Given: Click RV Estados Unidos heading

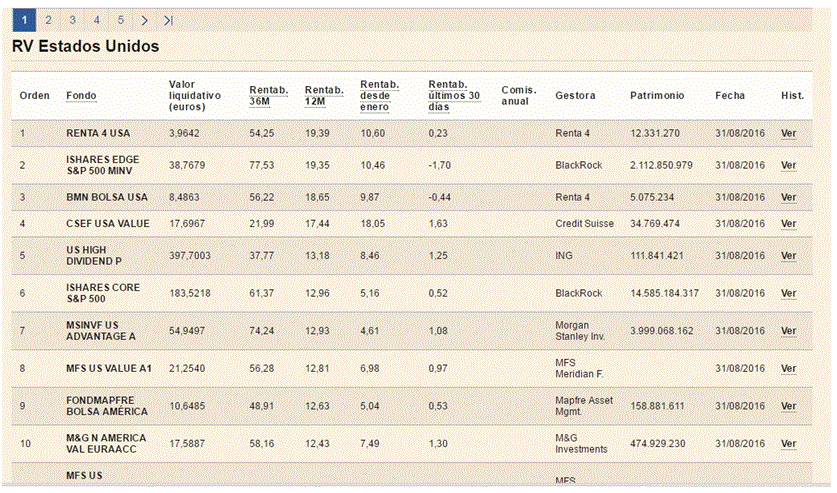Looking at the screenshot, I should pos(85,46).
